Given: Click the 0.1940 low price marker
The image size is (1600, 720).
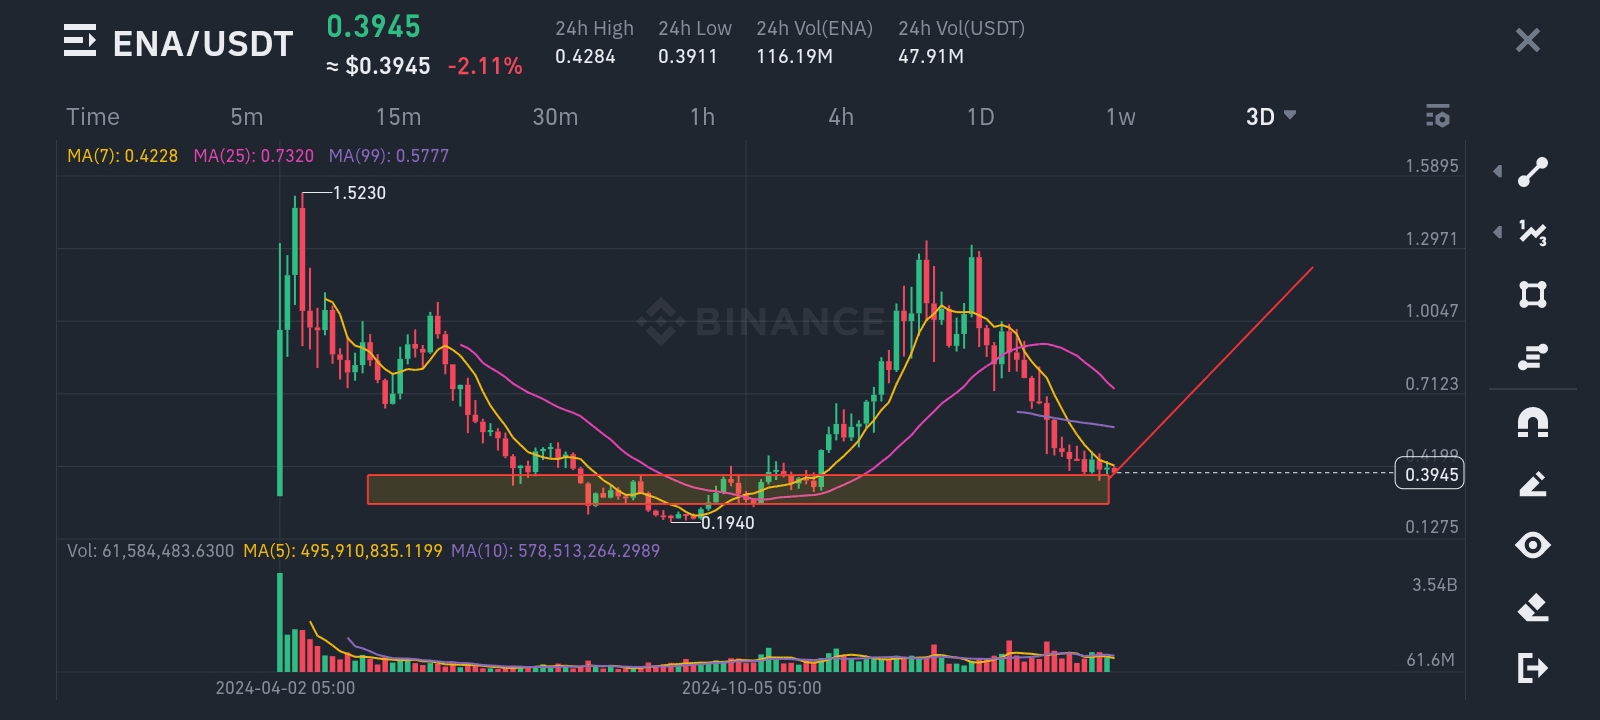Looking at the screenshot, I should (x=728, y=523).
